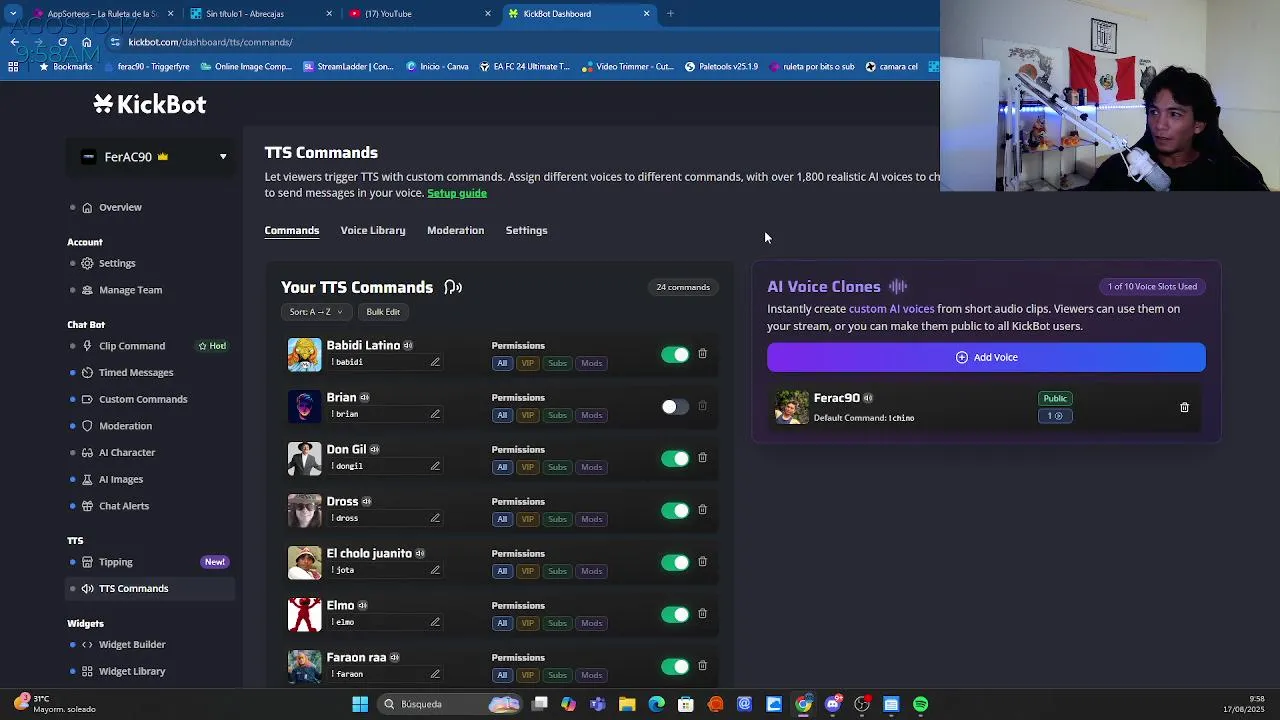Toggle Subs permission for Don Gil
This screenshot has width=1280, height=720.
coord(557,467)
